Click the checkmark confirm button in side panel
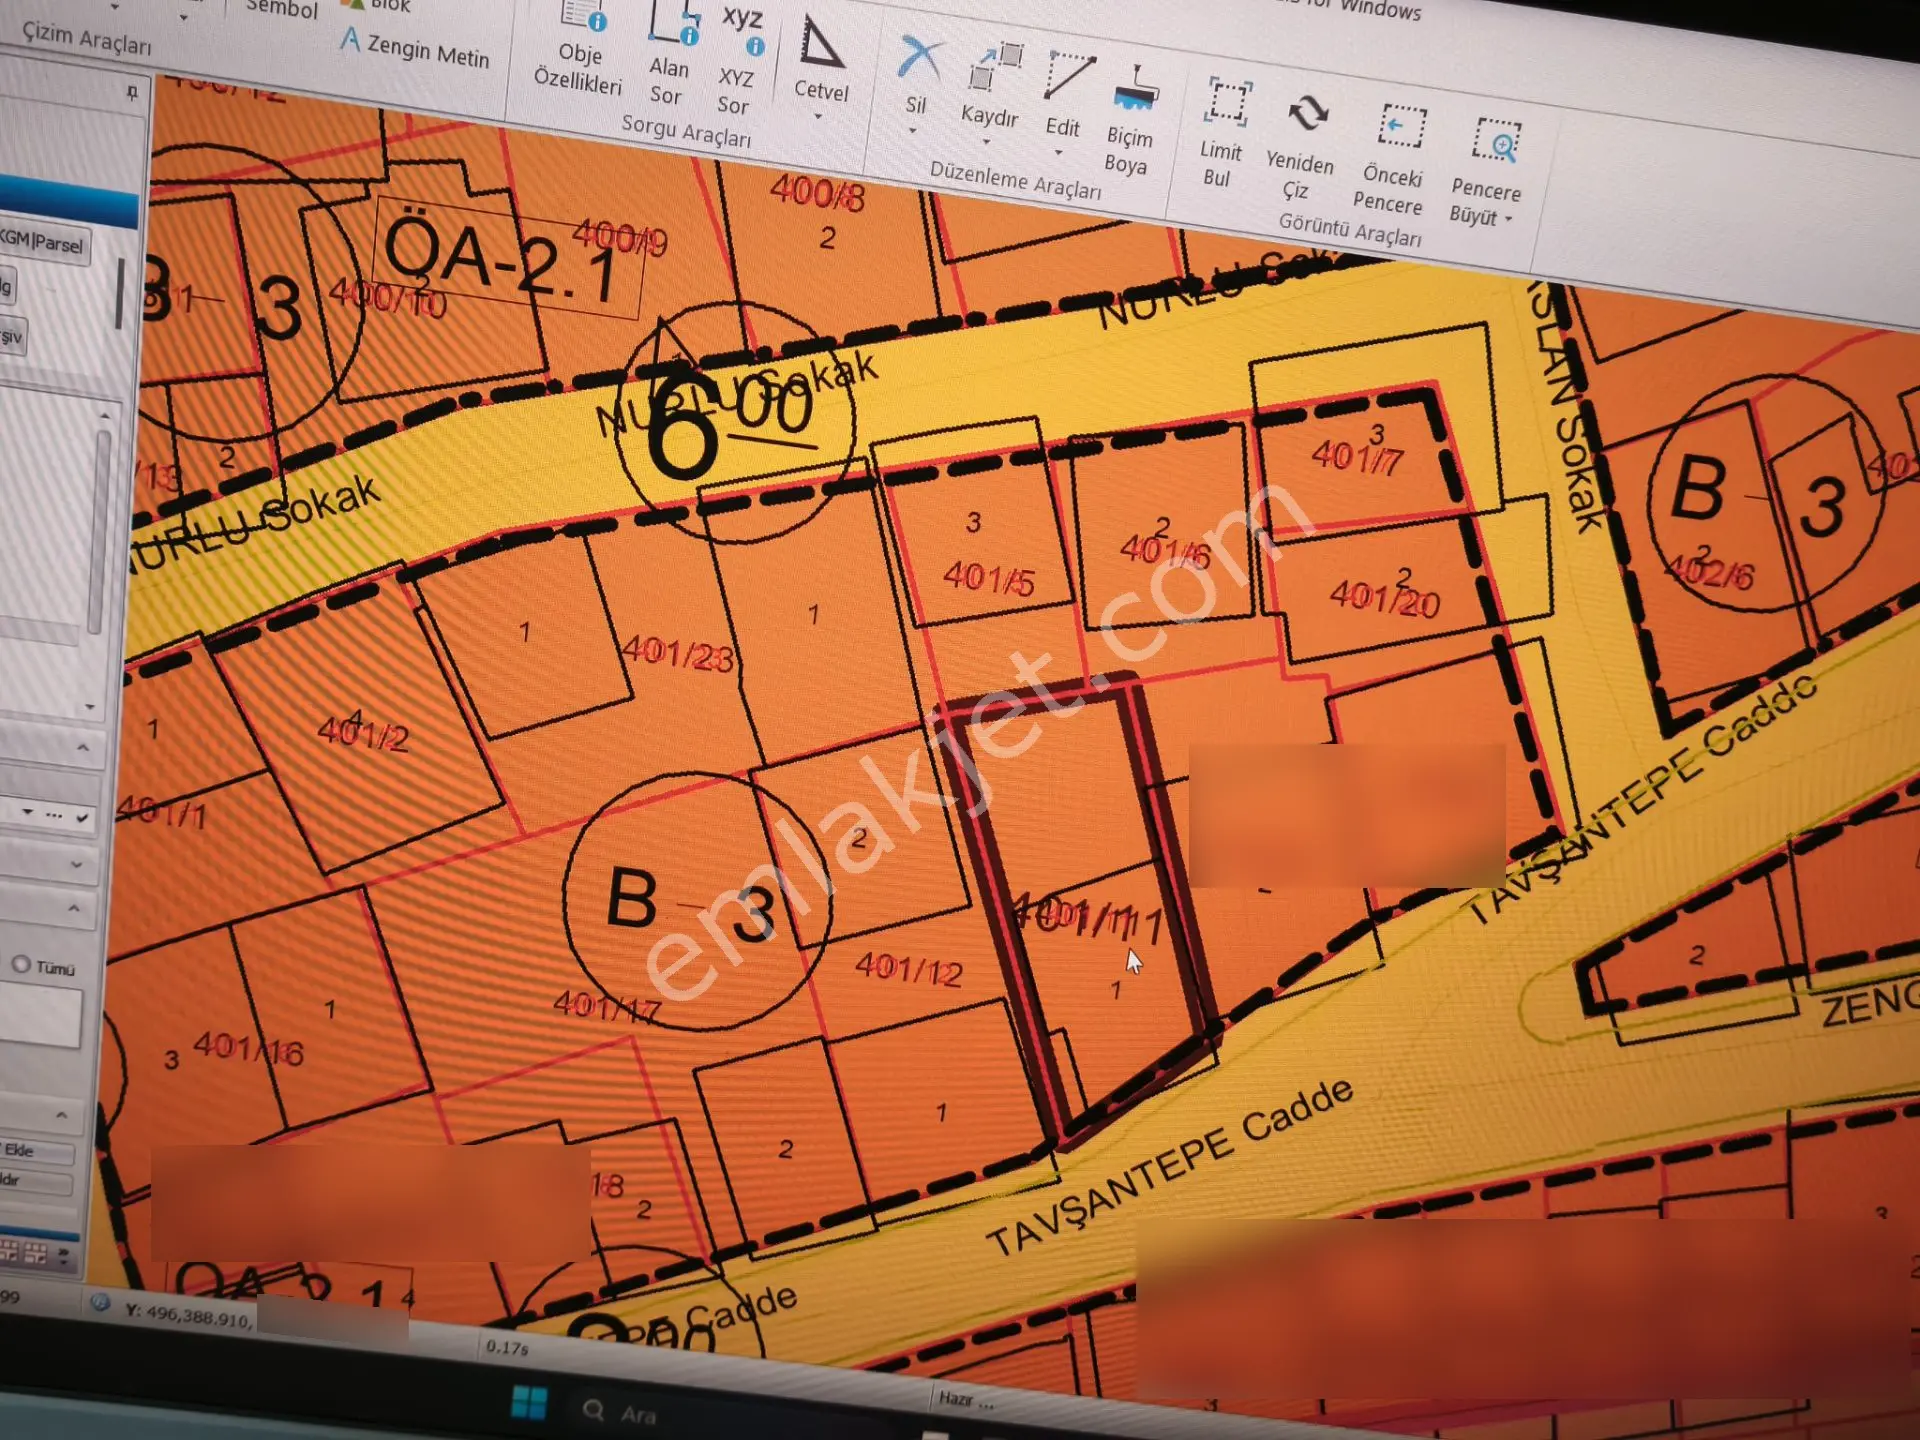The image size is (1920, 1440). coord(82,817)
